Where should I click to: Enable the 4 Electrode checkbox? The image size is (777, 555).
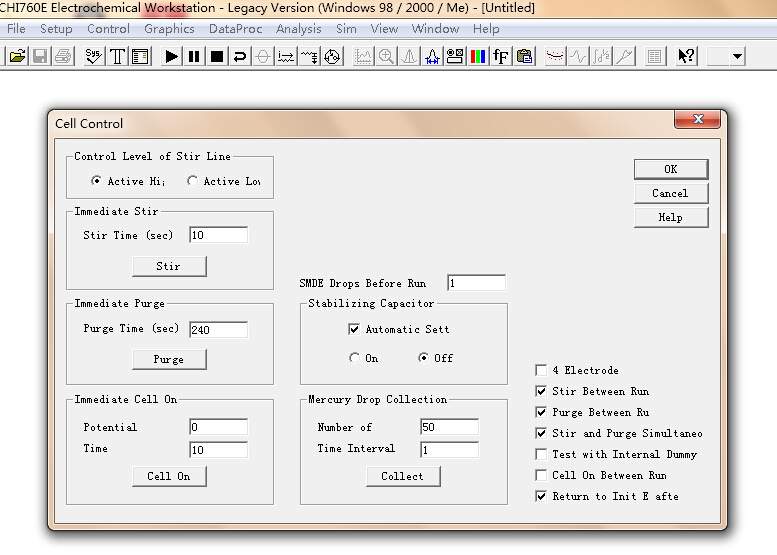pos(542,371)
